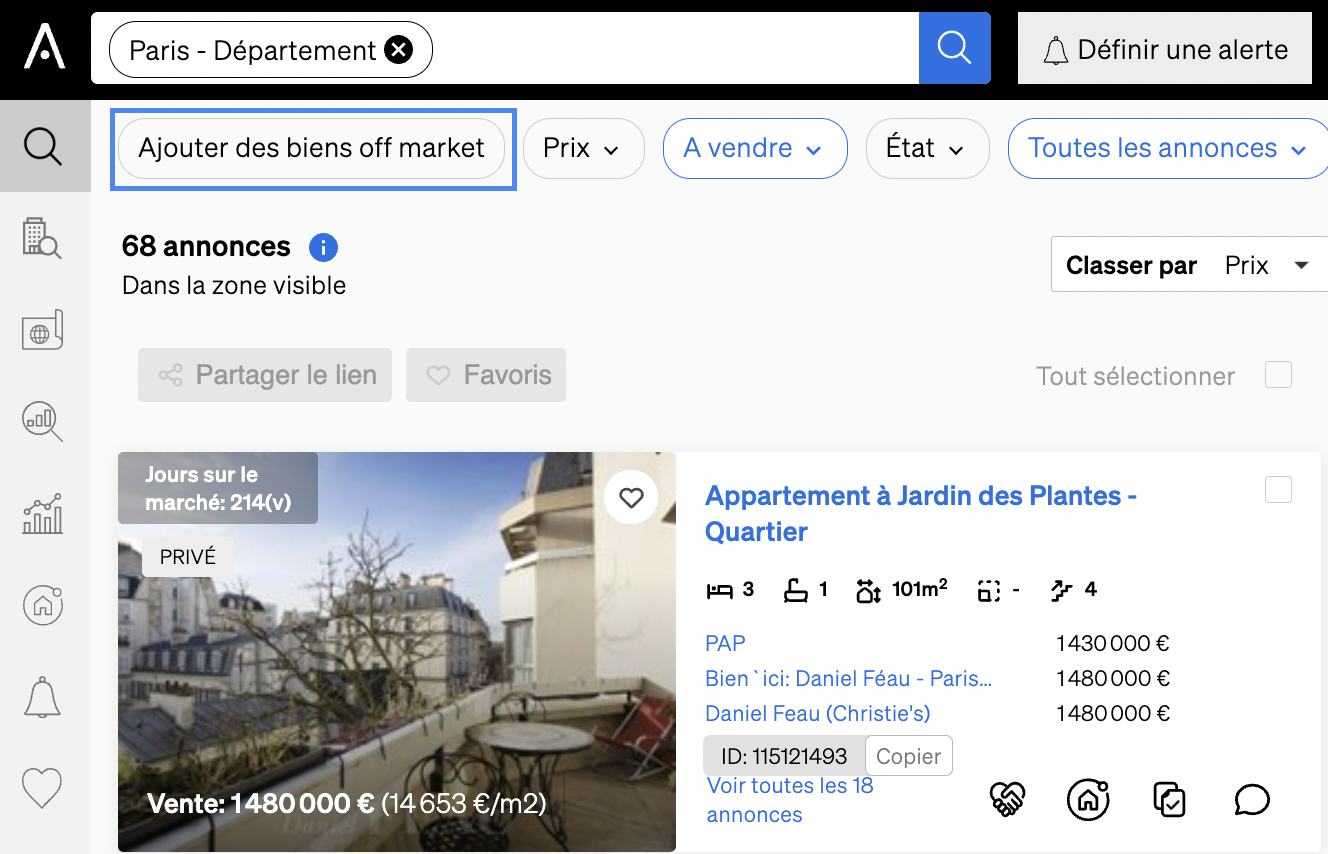Open the Classer par Prix sort dropdown
The width and height of the screenshot is (1328, 854).
pos(1189,265)
